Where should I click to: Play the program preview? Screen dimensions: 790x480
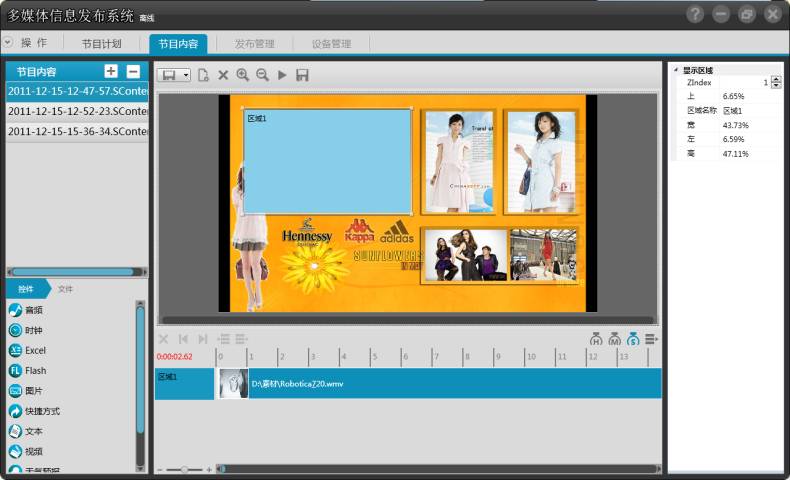pos(282,75)
